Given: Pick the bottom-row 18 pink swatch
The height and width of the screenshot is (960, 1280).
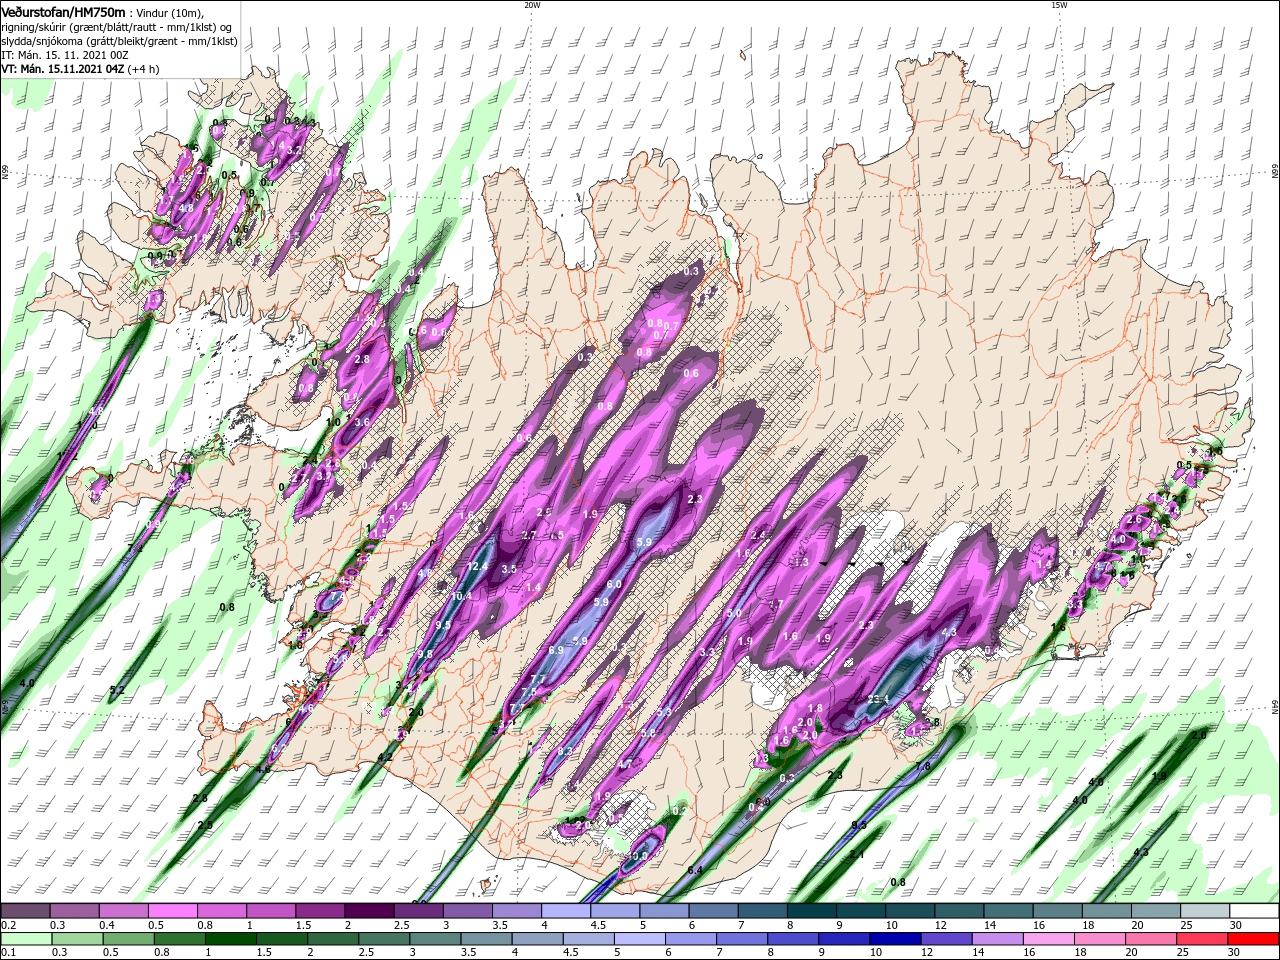Looking at the screenshot, I should [x=1101, y=939].
